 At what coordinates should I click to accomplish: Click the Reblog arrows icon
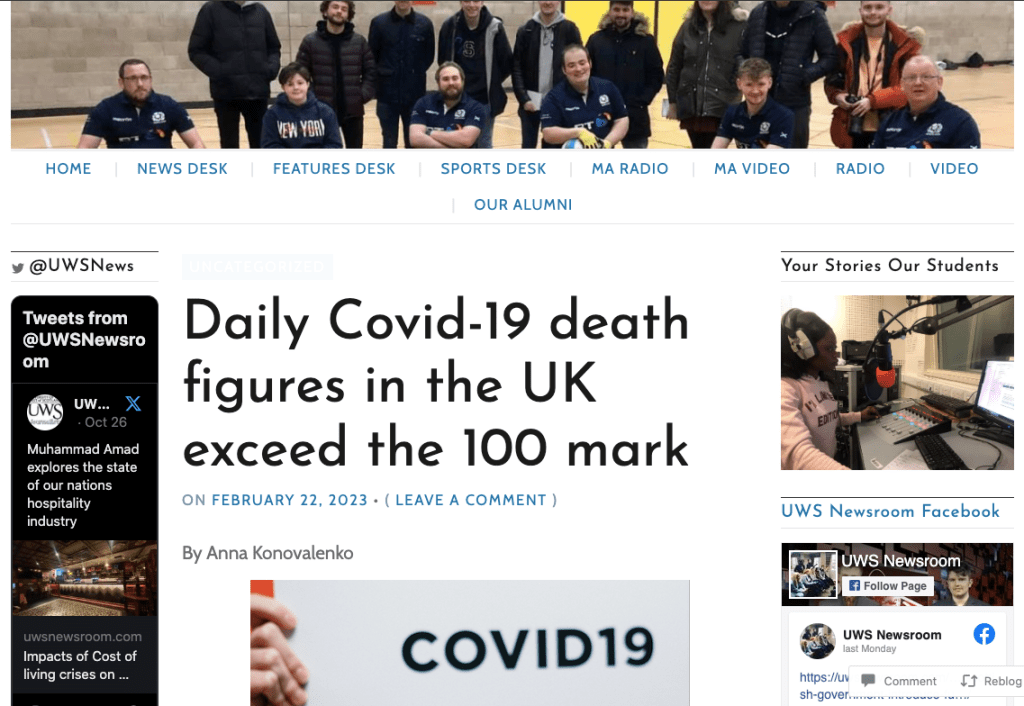coord(969,681)
